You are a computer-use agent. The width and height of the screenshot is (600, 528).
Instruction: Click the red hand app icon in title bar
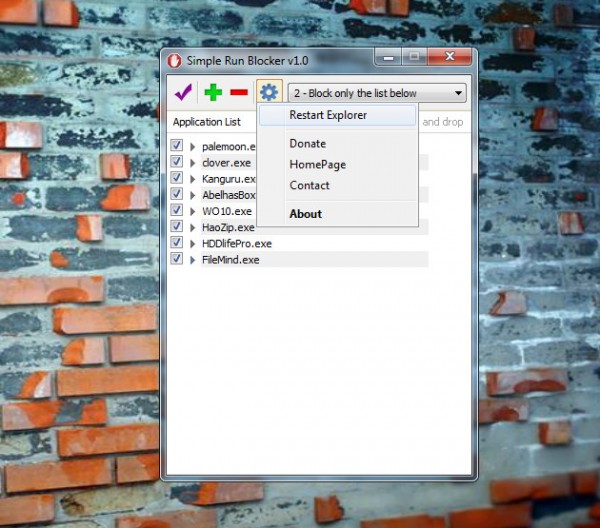pyautogui.click(x=174, y=61)
